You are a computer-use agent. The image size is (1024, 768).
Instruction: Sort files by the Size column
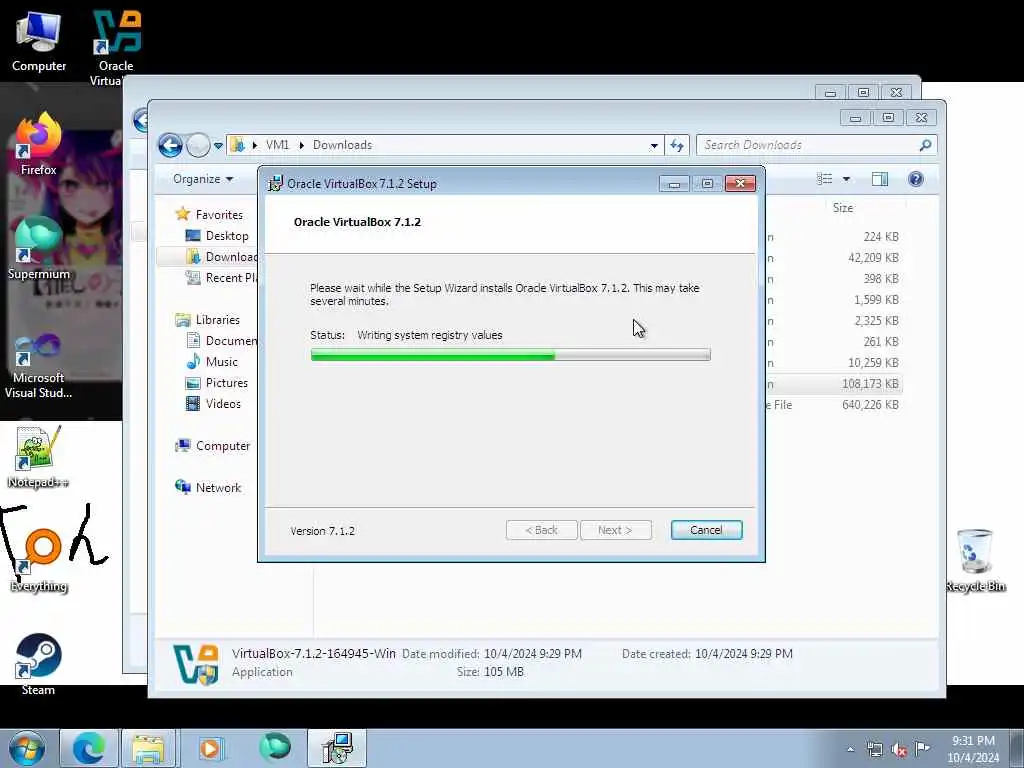pyautogui.click(x=842, y=208)
